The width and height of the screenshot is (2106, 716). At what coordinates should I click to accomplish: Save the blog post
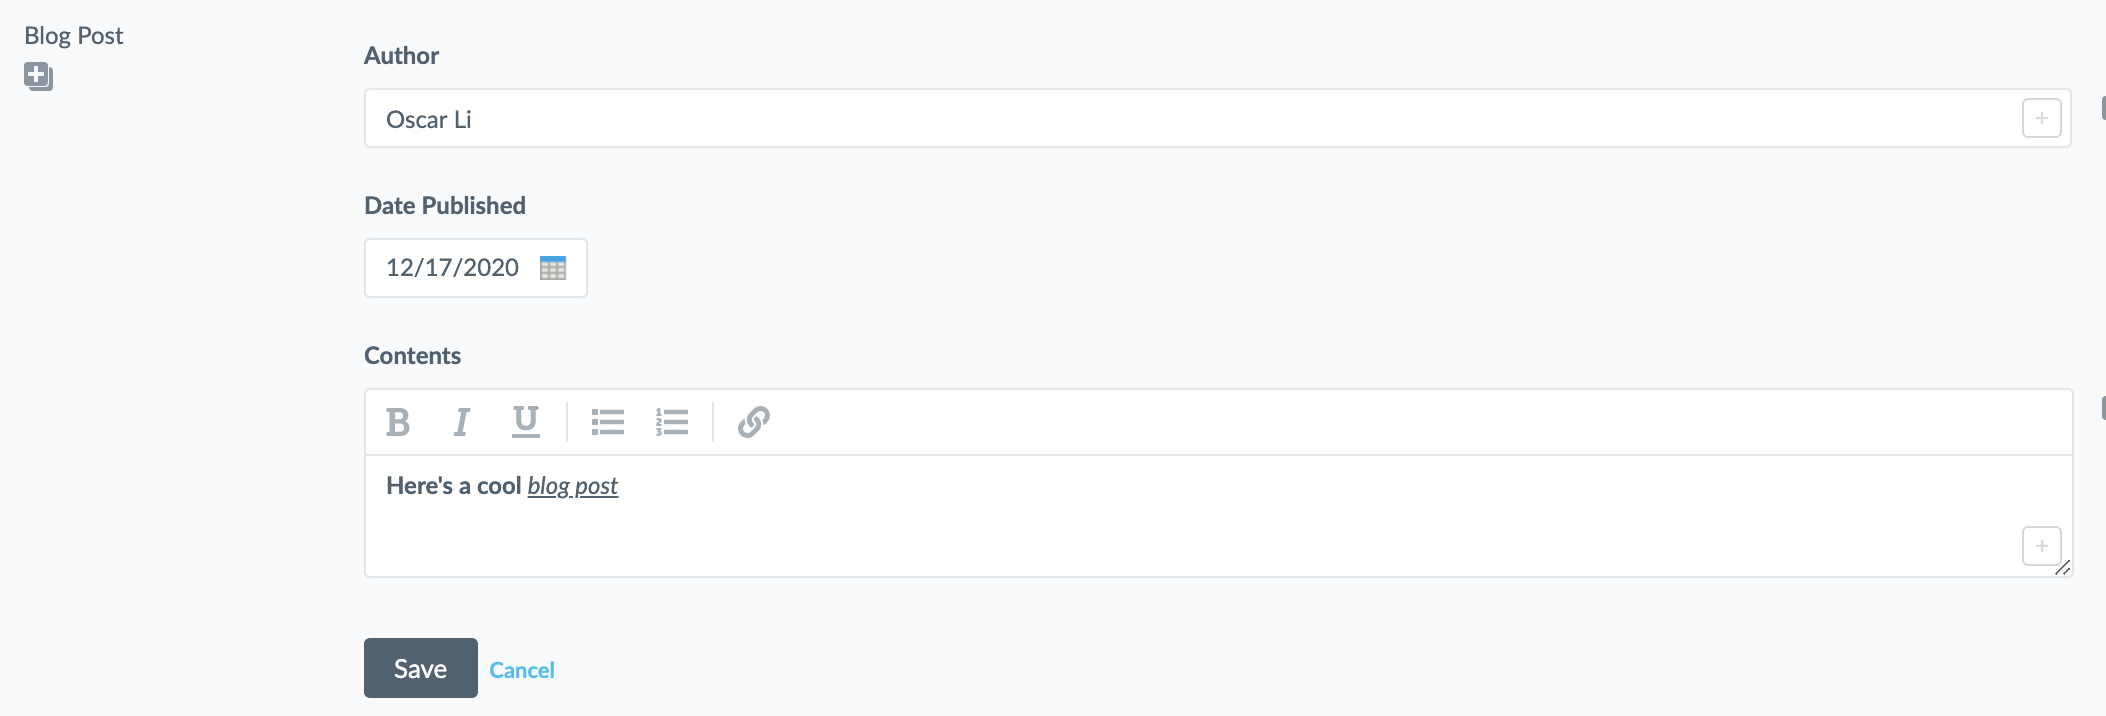(420, 668)
